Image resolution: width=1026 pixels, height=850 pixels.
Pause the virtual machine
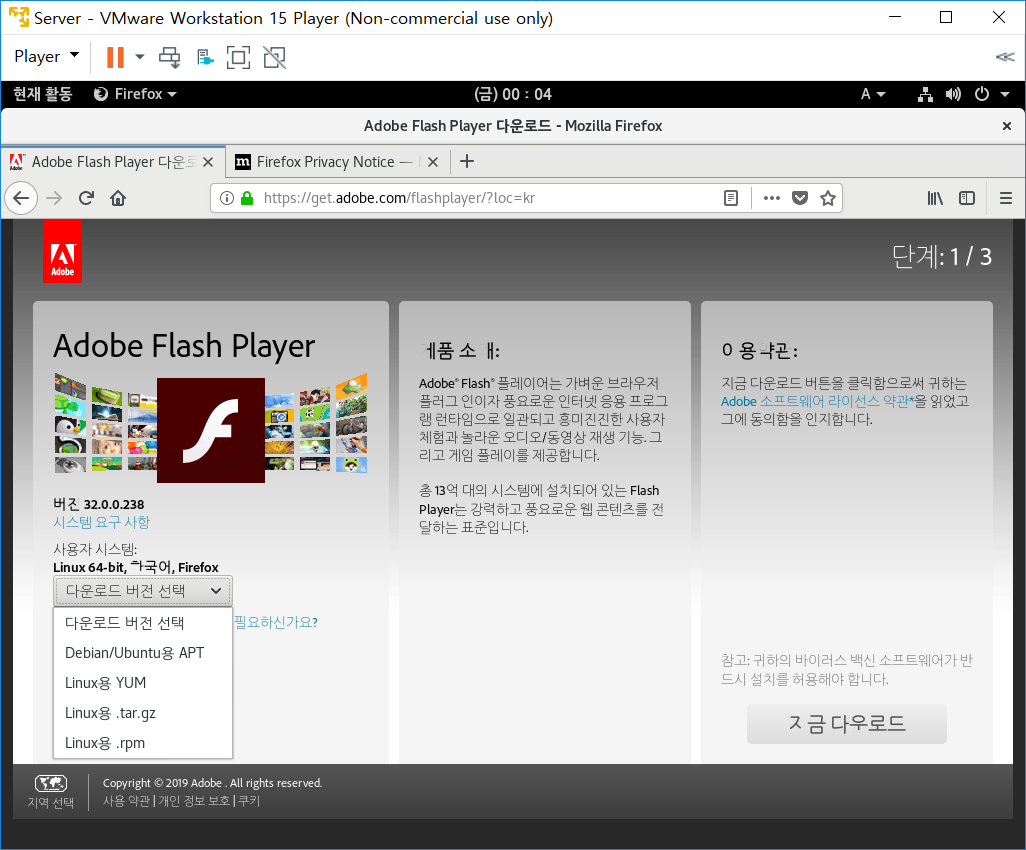point(115,57)
